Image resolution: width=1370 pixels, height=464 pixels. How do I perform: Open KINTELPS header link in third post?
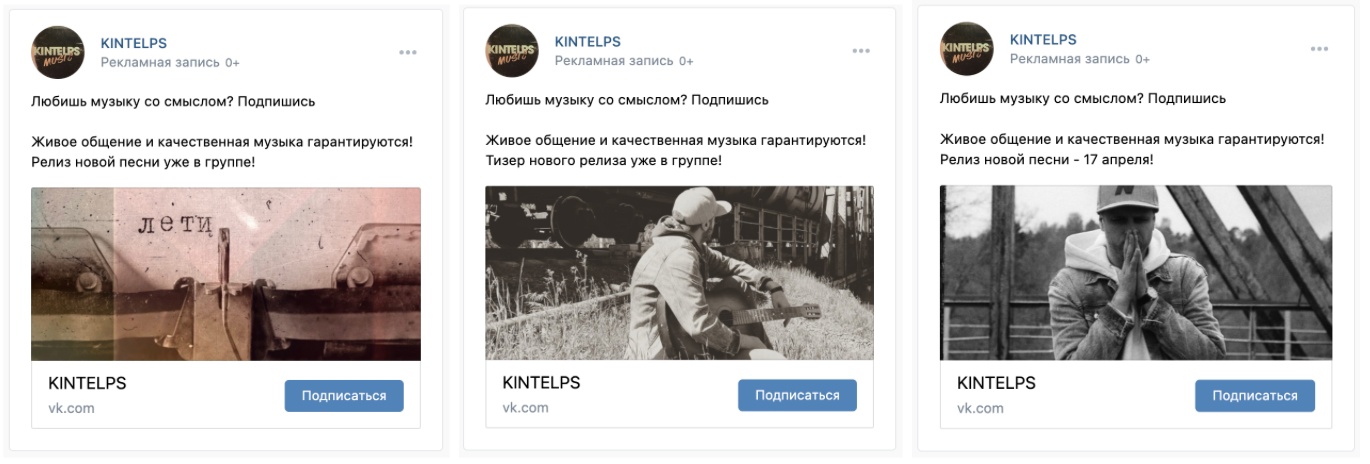1043,41
